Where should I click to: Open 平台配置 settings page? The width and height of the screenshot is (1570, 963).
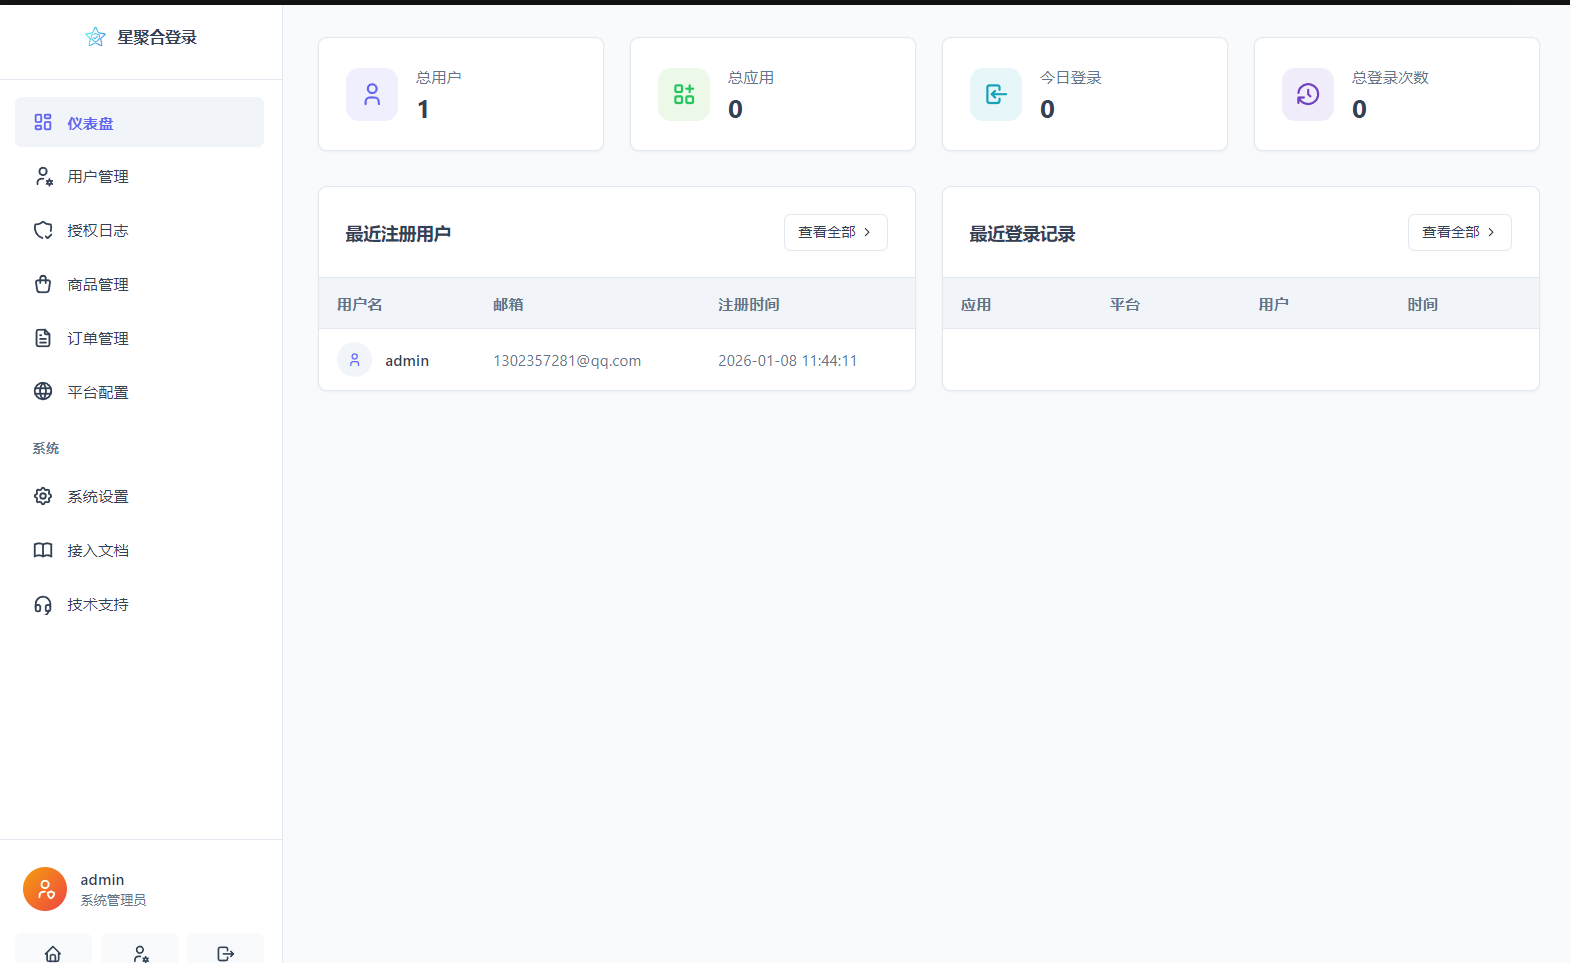tap(98, 393)
